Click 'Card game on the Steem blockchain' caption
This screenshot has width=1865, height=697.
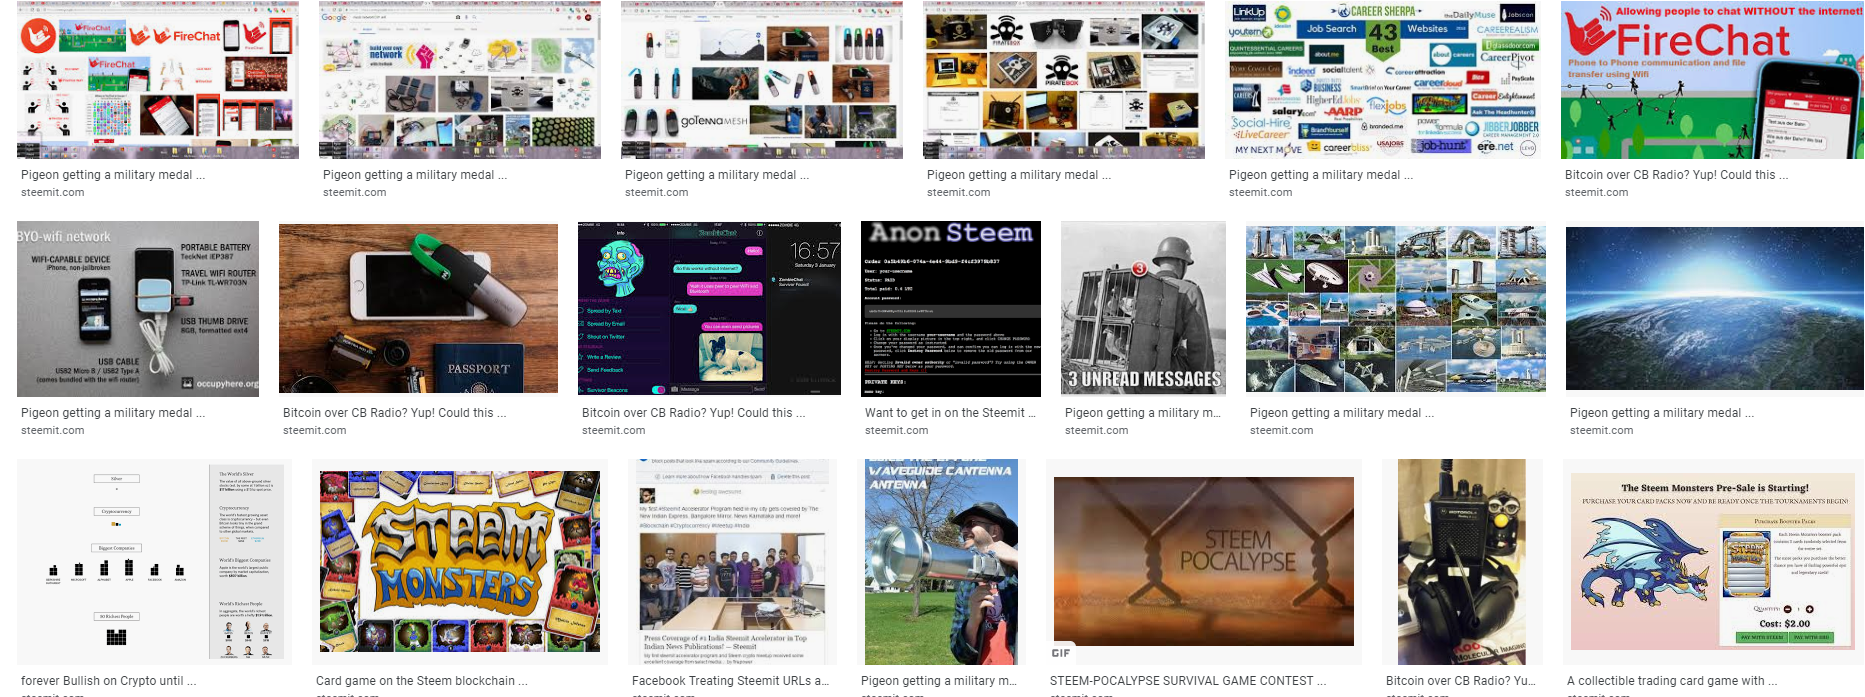[x=422, y=681]
